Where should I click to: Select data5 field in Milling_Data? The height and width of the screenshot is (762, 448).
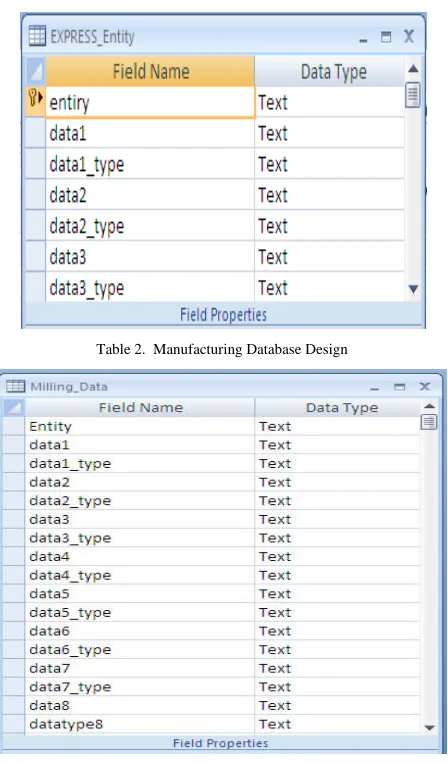139,593
